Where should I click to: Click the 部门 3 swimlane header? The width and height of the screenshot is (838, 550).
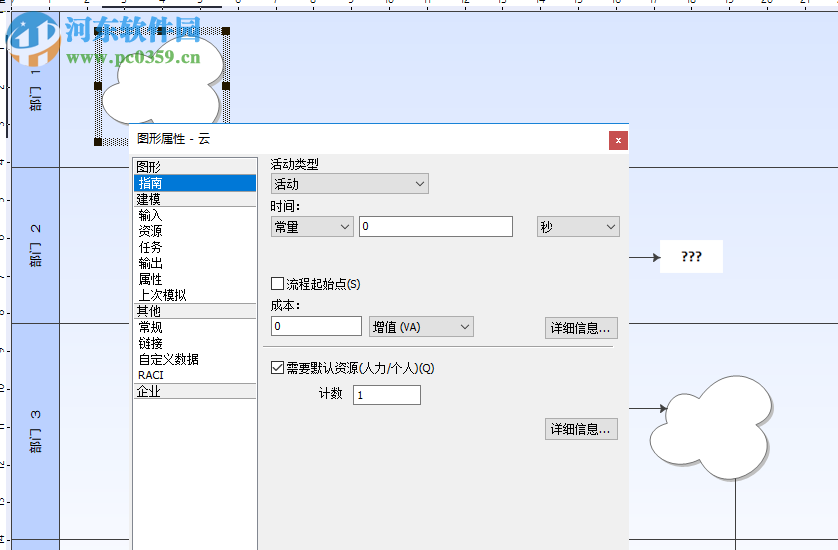[x=35, y=431]
